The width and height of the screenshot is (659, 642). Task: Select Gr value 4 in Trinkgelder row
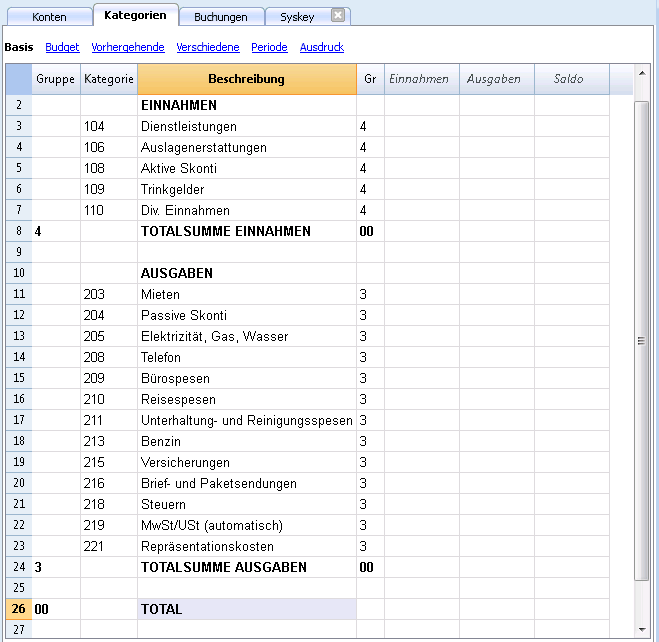coord(370,189)
